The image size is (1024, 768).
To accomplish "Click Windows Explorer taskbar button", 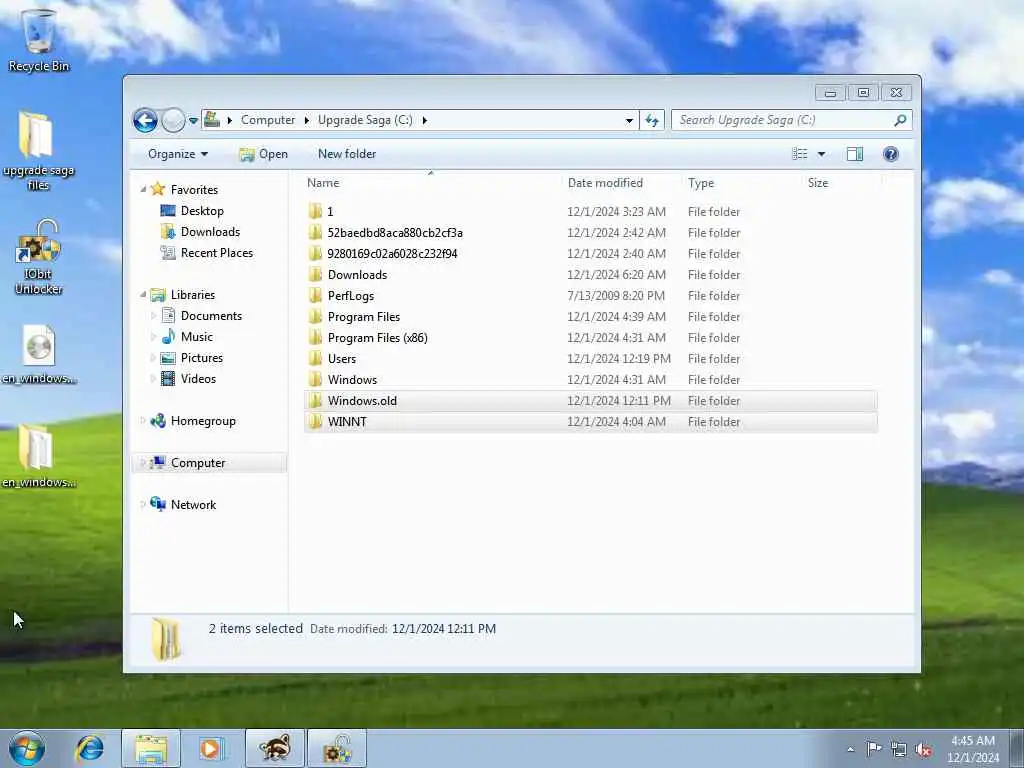I will click(x=151, y=748).
